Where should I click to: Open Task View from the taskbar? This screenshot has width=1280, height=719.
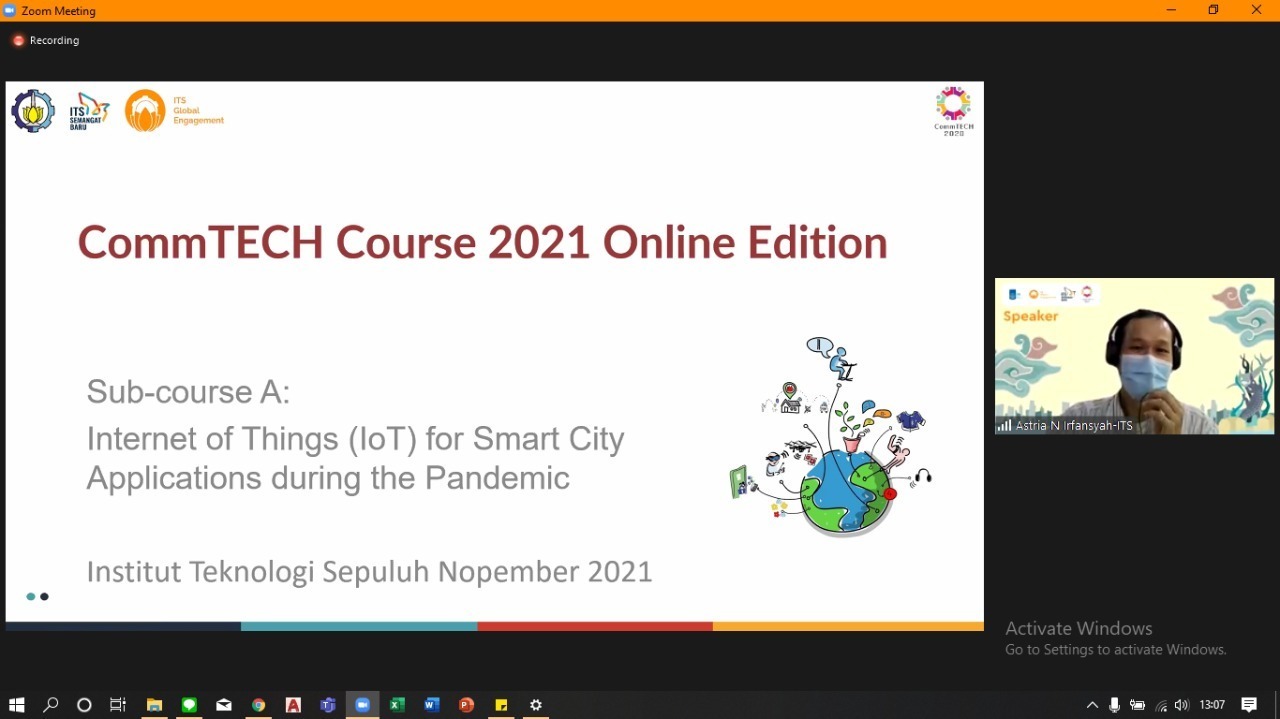tap(117, 705)
